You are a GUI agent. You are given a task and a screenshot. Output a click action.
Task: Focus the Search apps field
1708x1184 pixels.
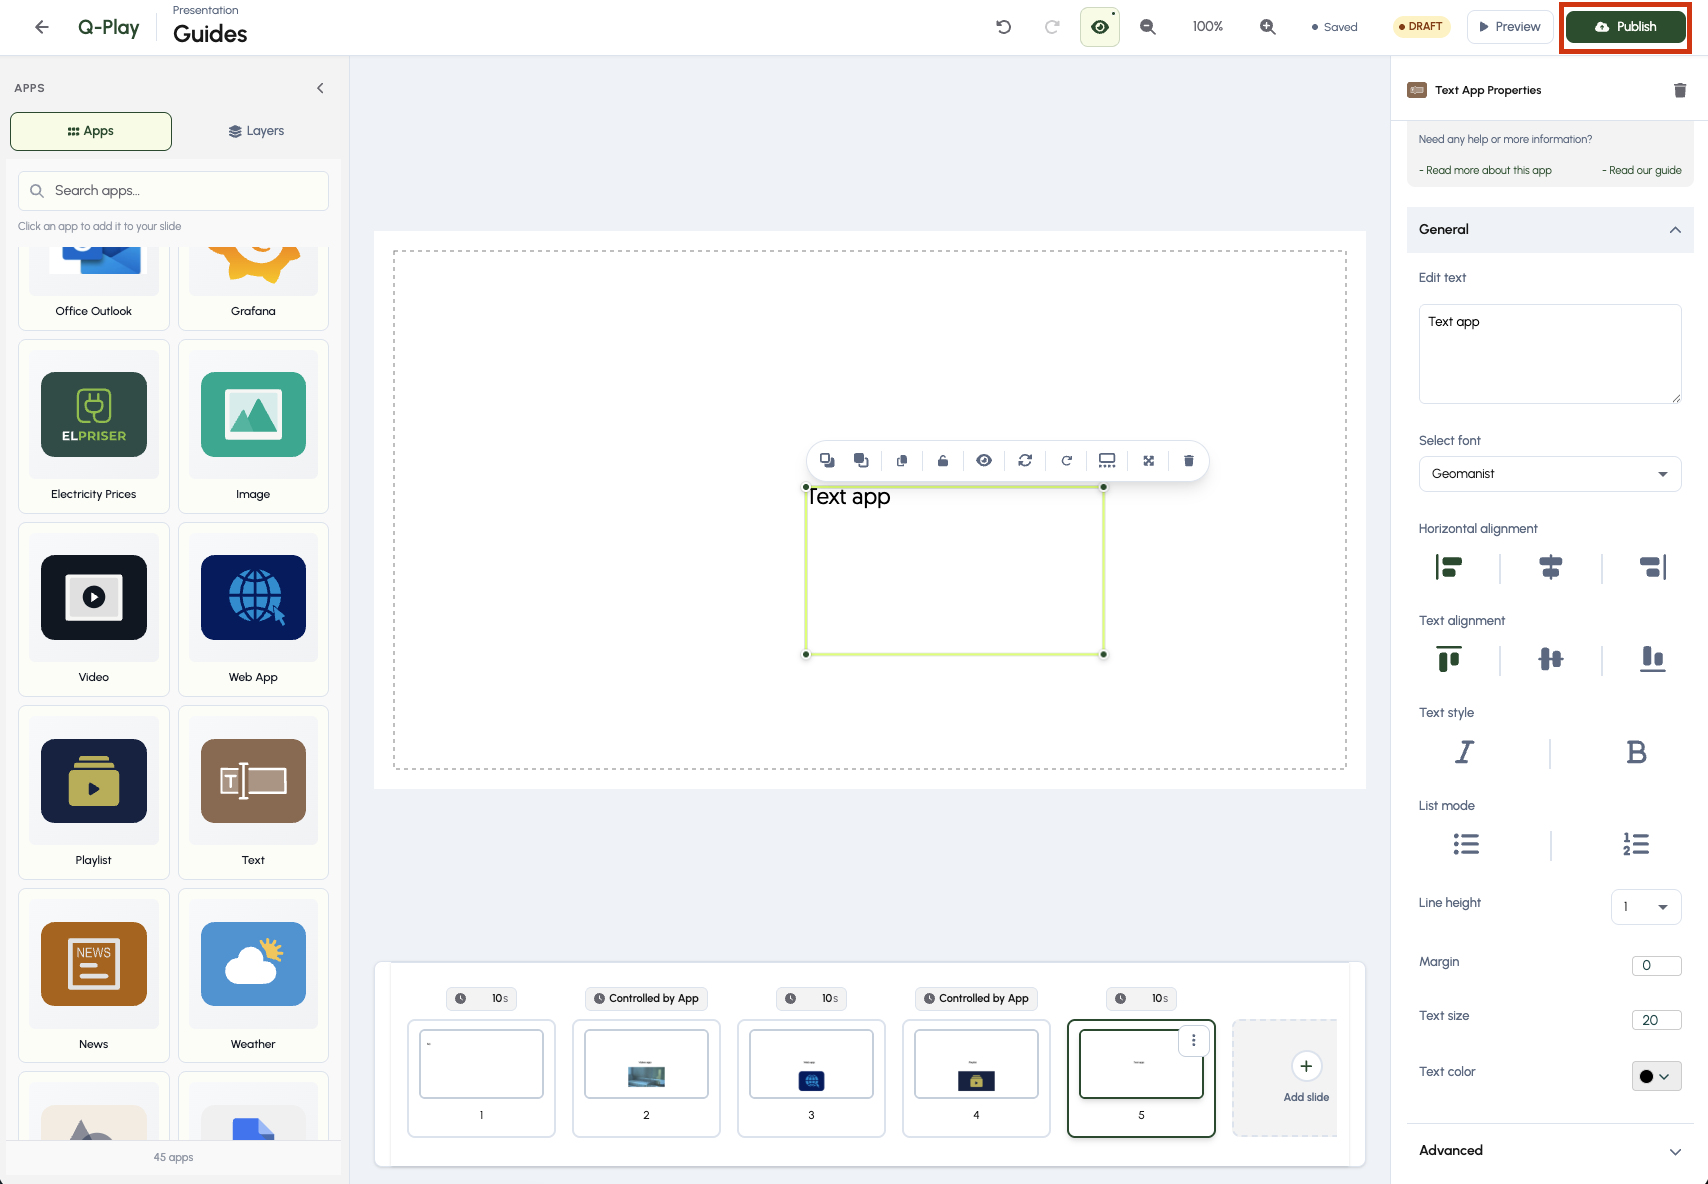(173, 191)
